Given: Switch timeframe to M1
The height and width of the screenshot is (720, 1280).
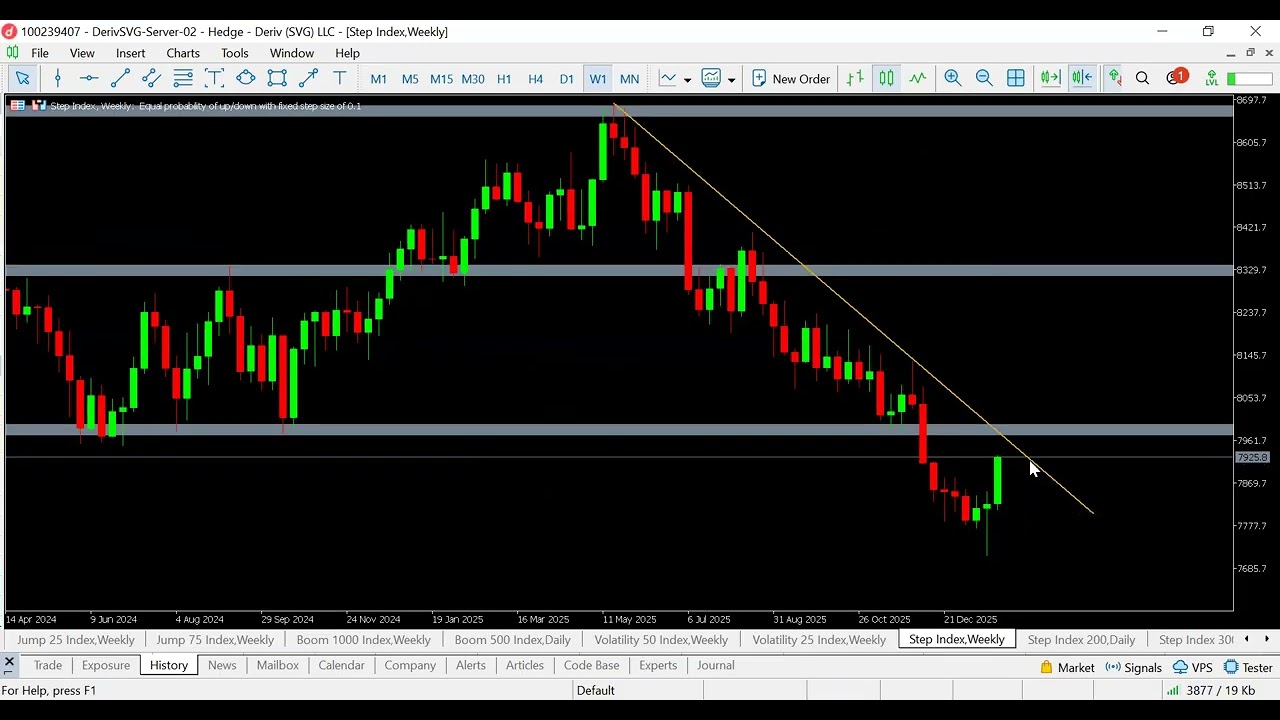Looking at the screenshot, I should tap(379, 79).
